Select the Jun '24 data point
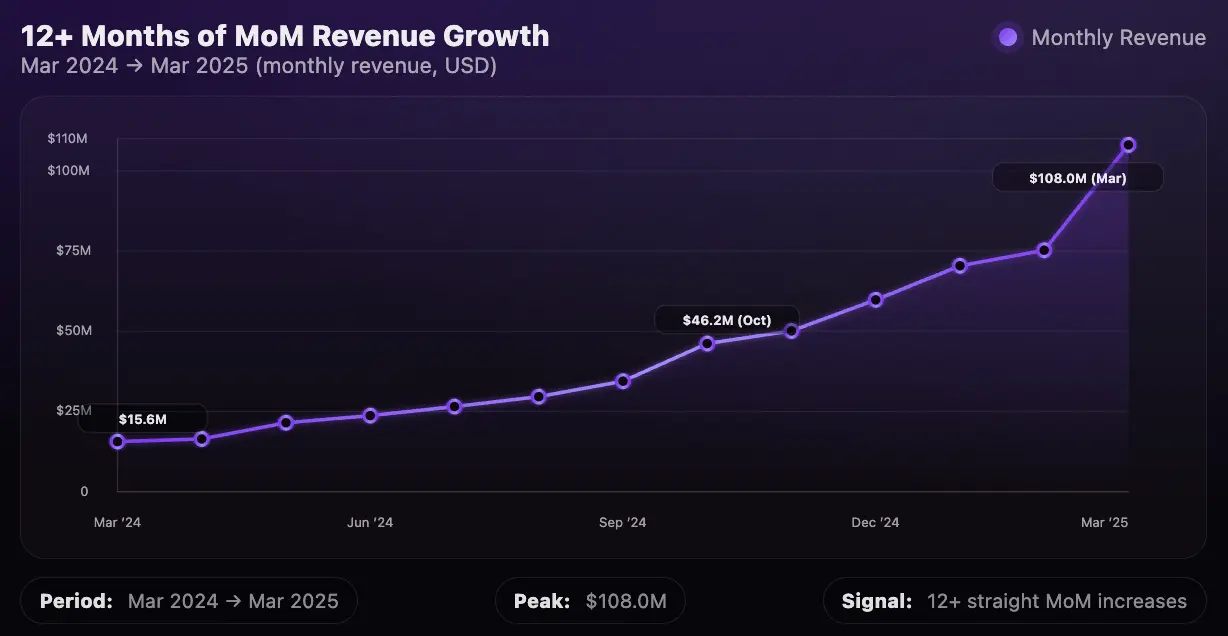1228x636 pixels. [x=370, y=415]
